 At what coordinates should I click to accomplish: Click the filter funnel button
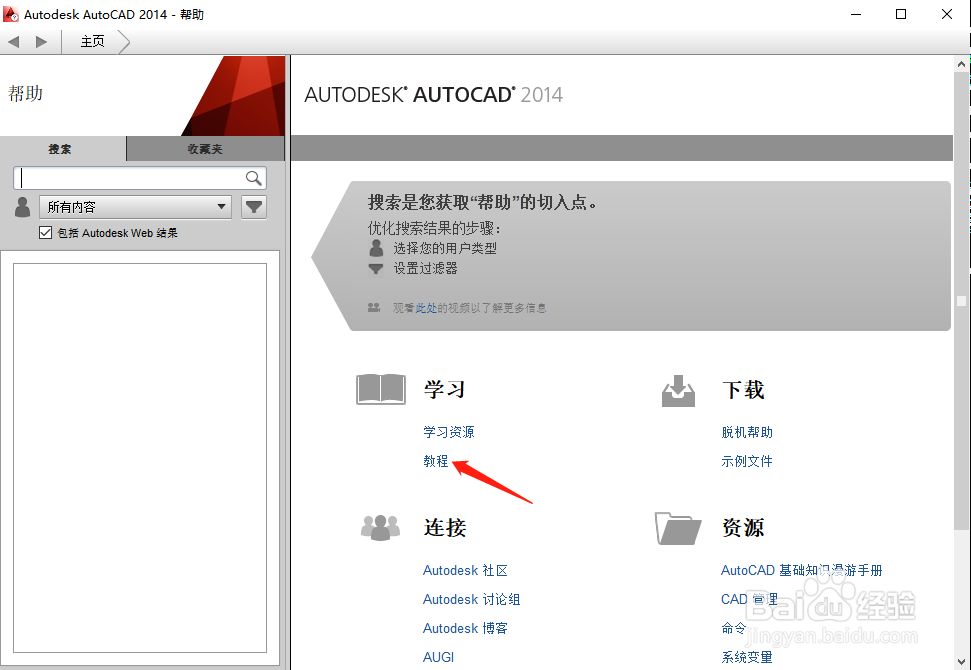tap(254, 207)
